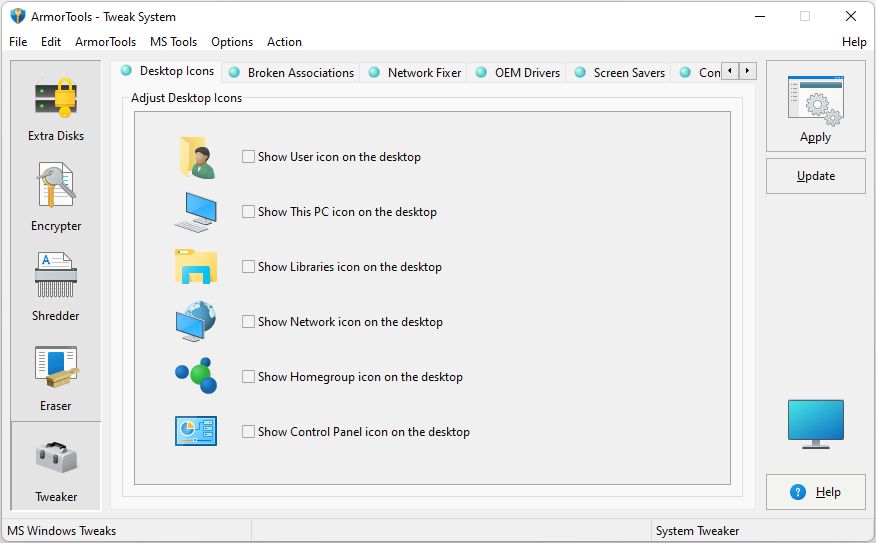
Task: Check Show This PC icon on desktop
Action: pyautogui.click(x=249, y=212)
